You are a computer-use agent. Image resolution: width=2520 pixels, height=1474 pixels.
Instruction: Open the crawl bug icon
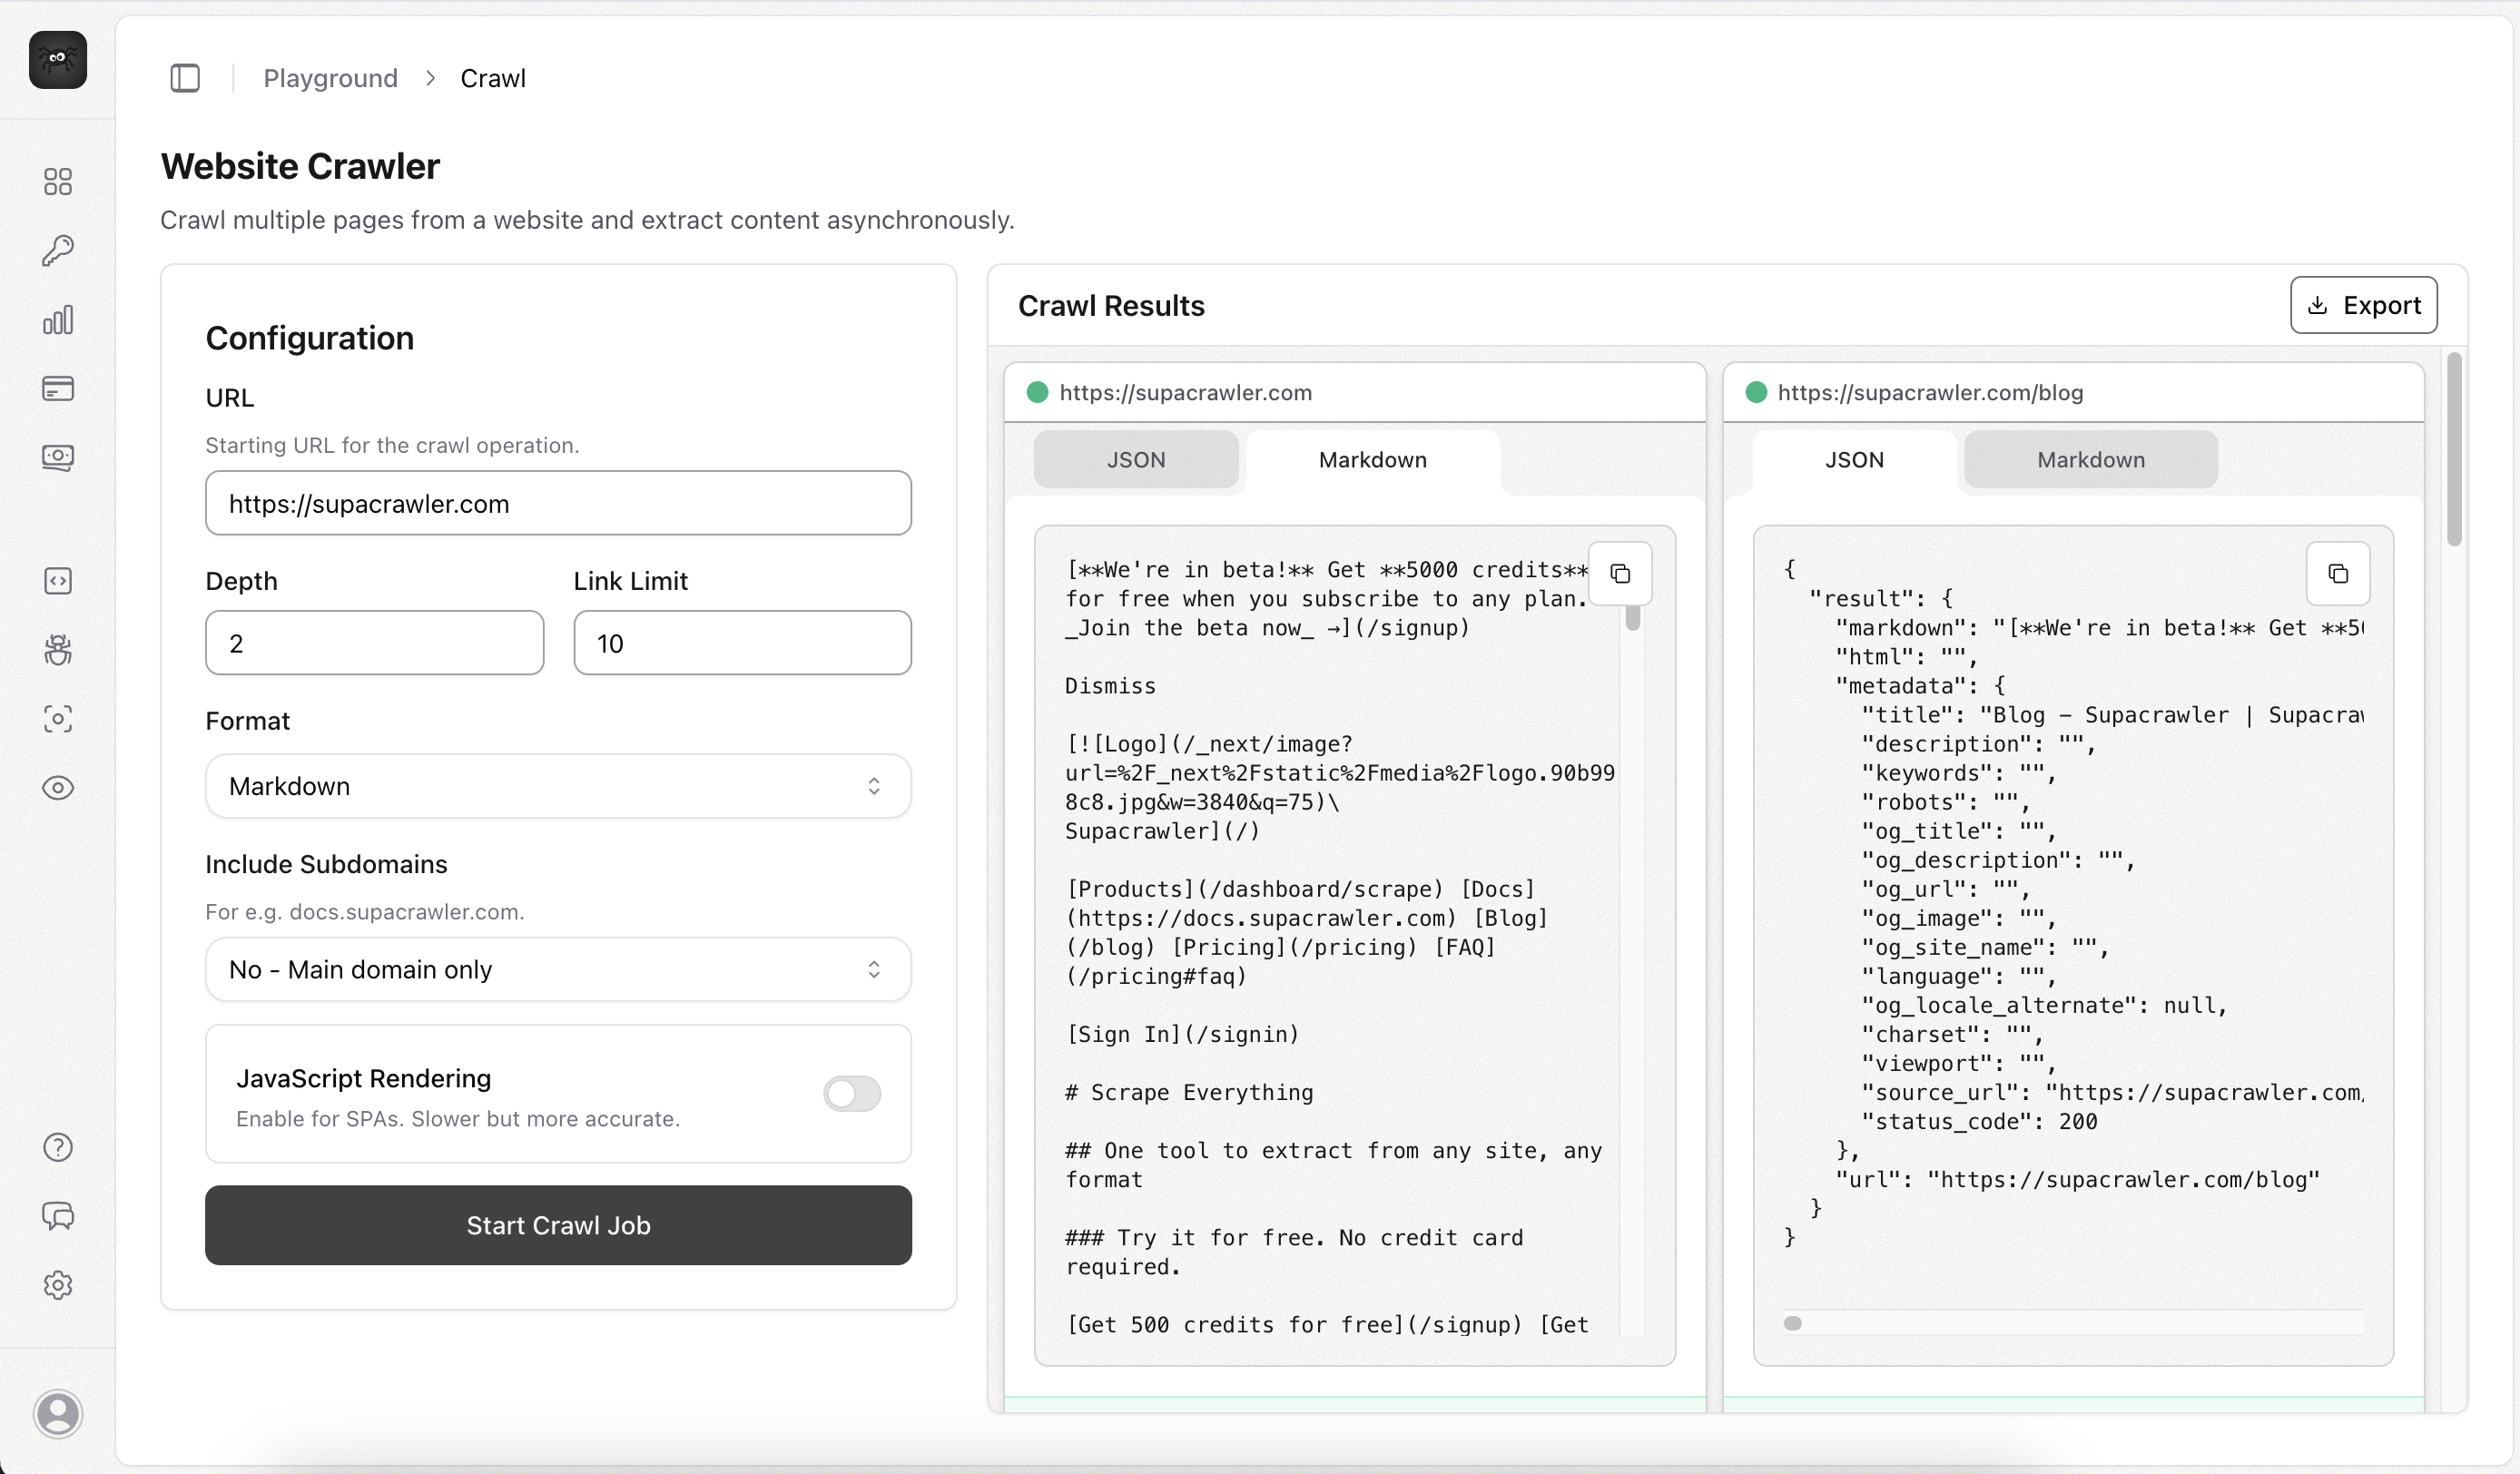[58, 650]
